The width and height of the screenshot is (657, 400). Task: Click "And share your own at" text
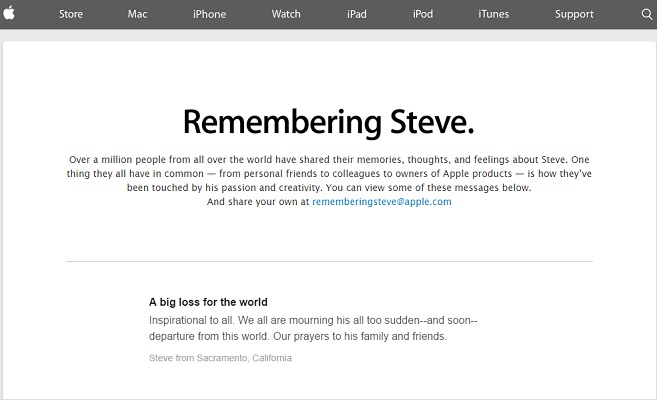pyautogui.click(x=258, y=201)
